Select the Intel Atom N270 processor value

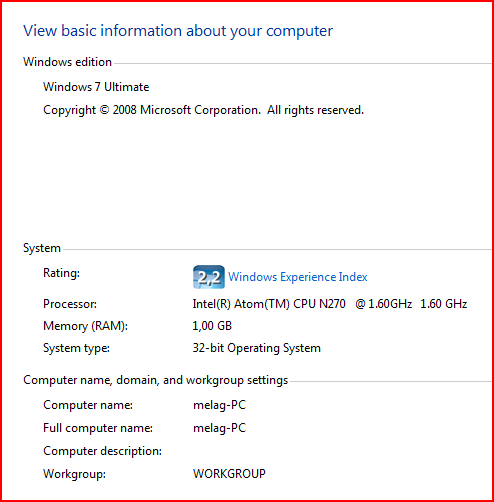(330, 304)
